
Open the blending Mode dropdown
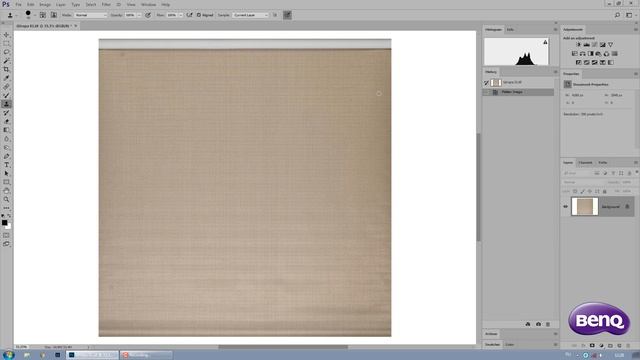91,15
